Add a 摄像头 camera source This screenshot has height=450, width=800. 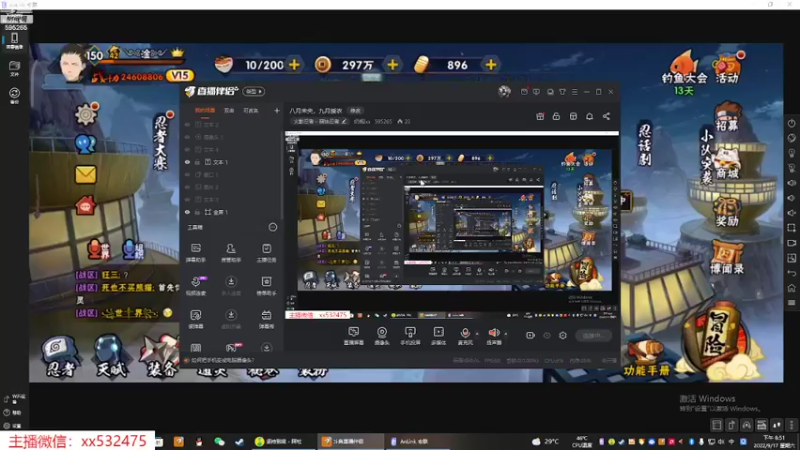(382, 336)
